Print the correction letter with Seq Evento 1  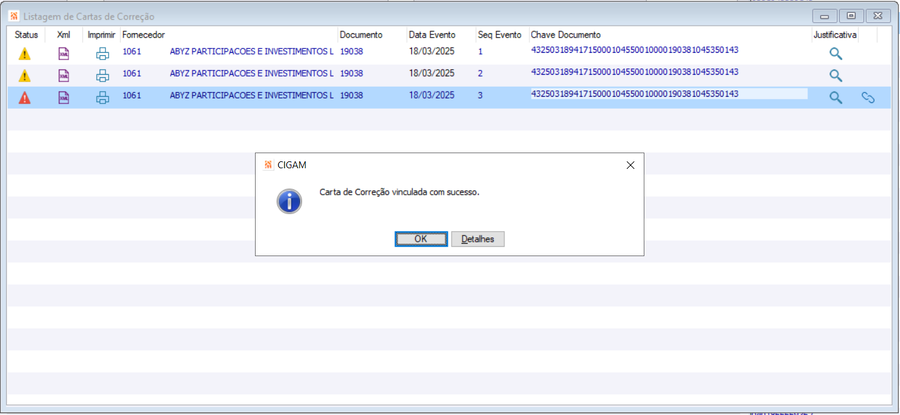[x=102, y=54]
